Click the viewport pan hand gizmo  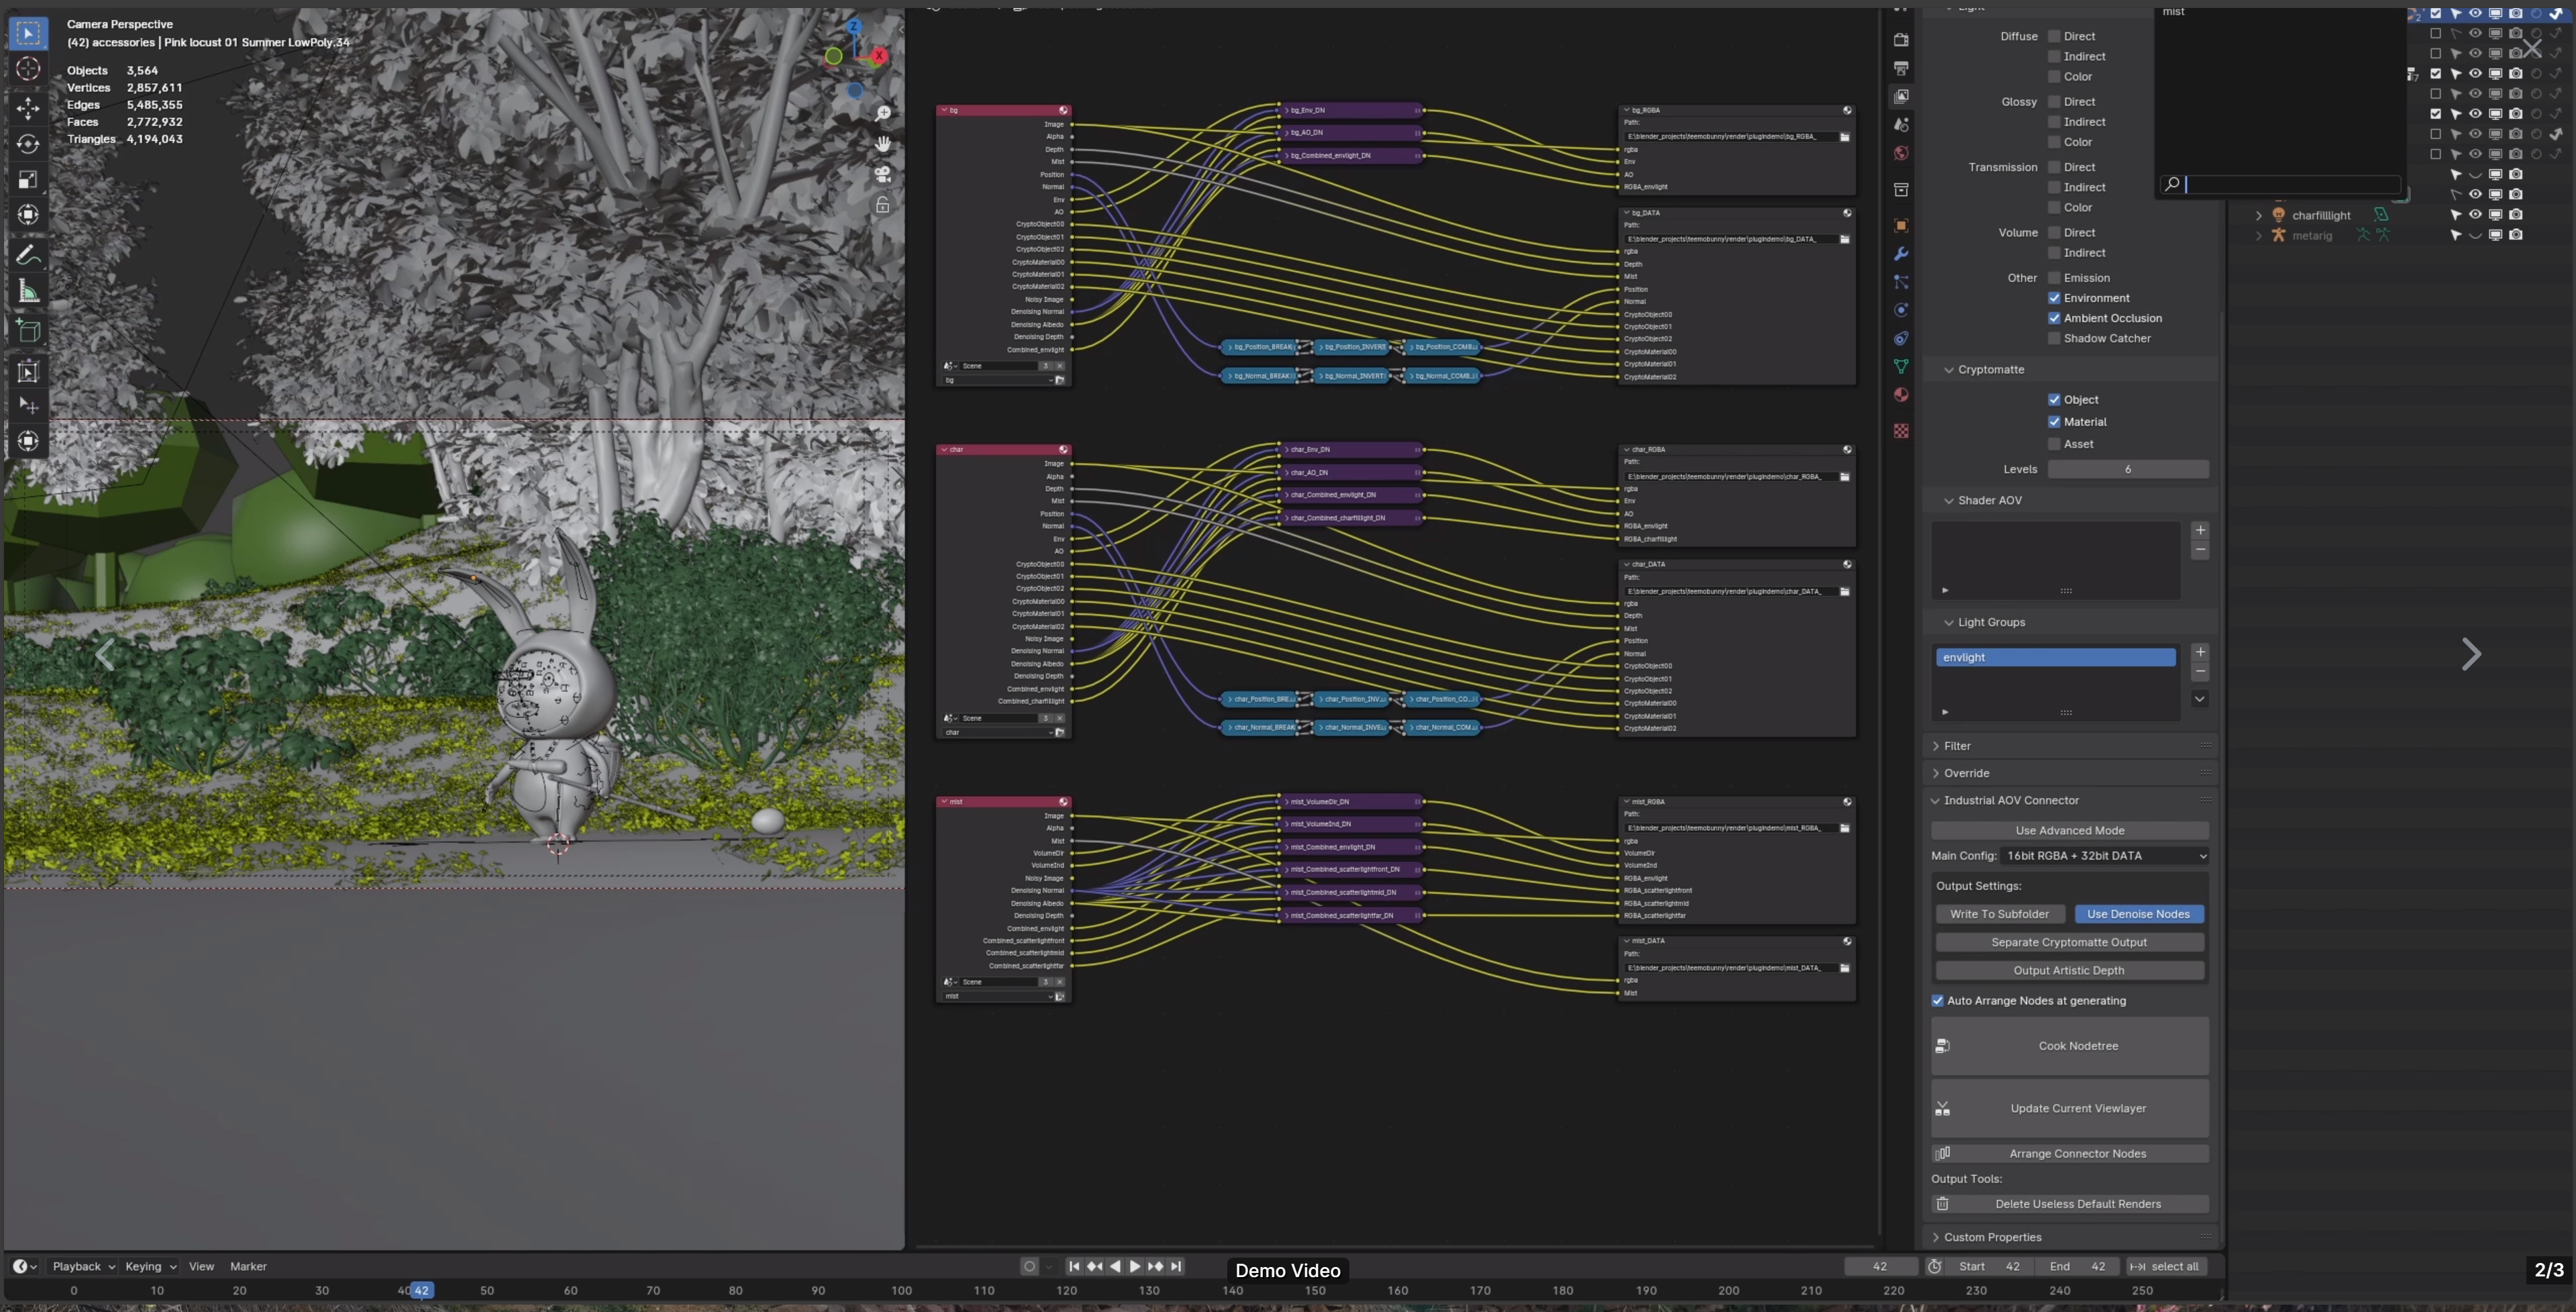click(x=883, y=144)
